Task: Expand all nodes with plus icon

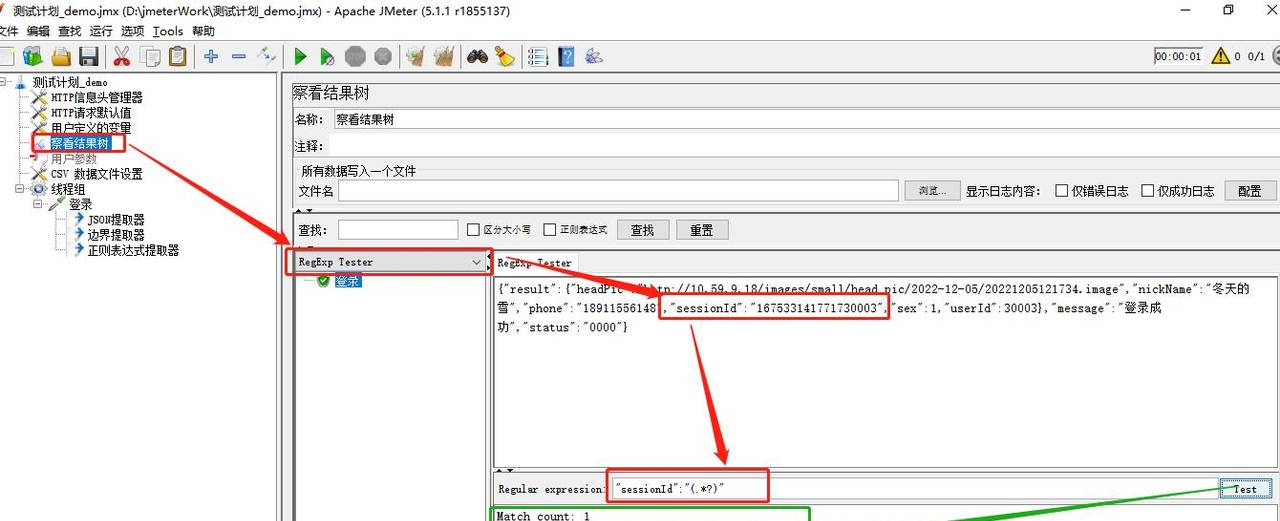Action: point(211,56)
